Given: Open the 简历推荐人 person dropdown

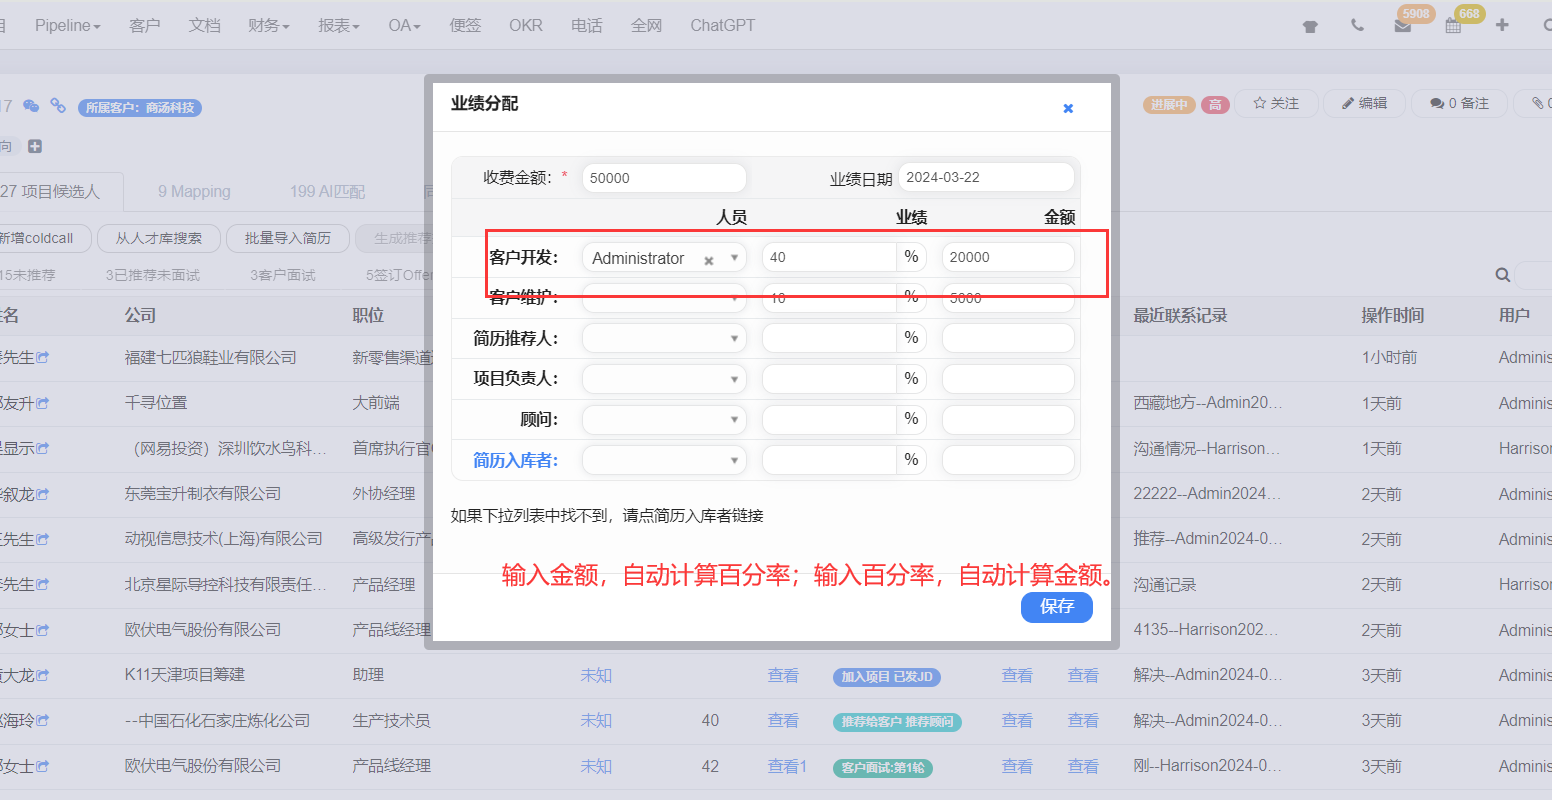Looking at the screenshot, I should pos(664,338).
